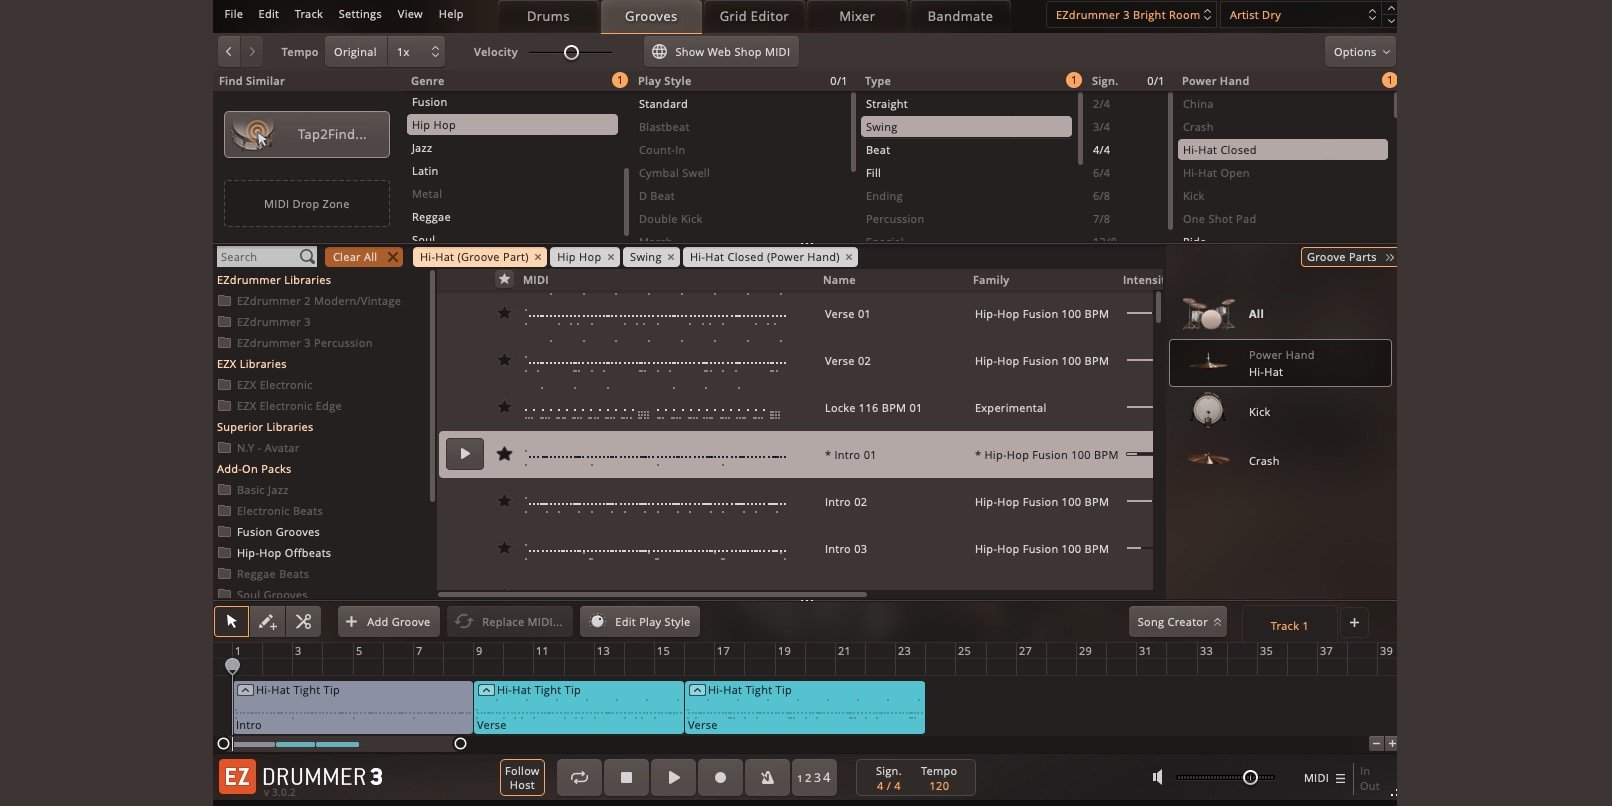Open the Options dropdown

1360,52
